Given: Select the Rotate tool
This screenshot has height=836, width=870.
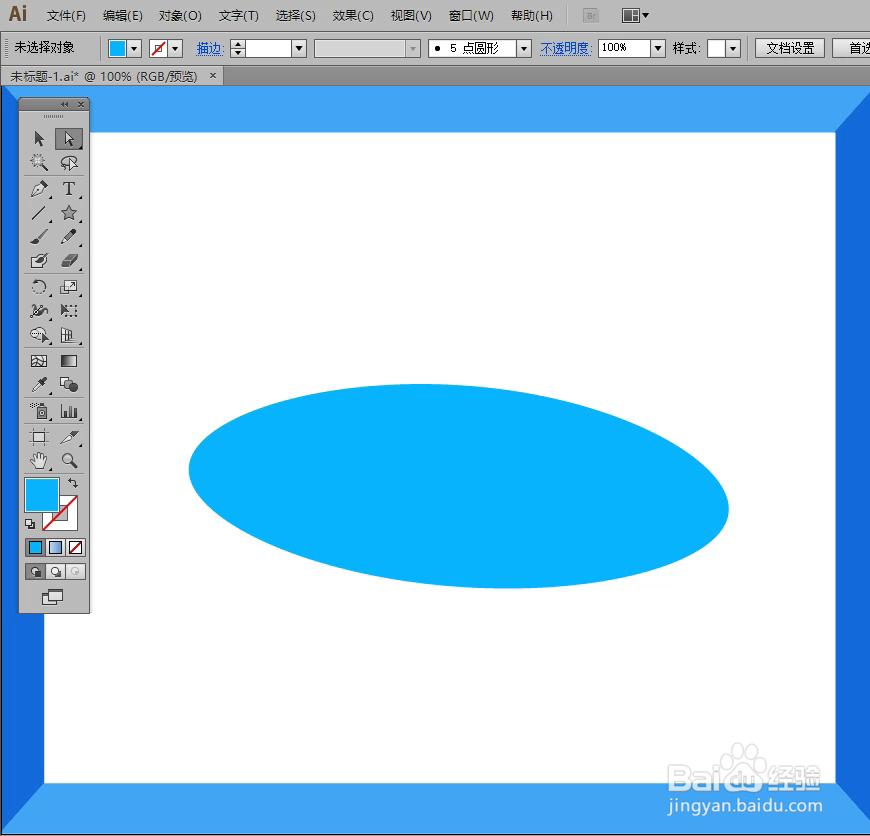Looking at the screenshot, I should coord(39,287).
